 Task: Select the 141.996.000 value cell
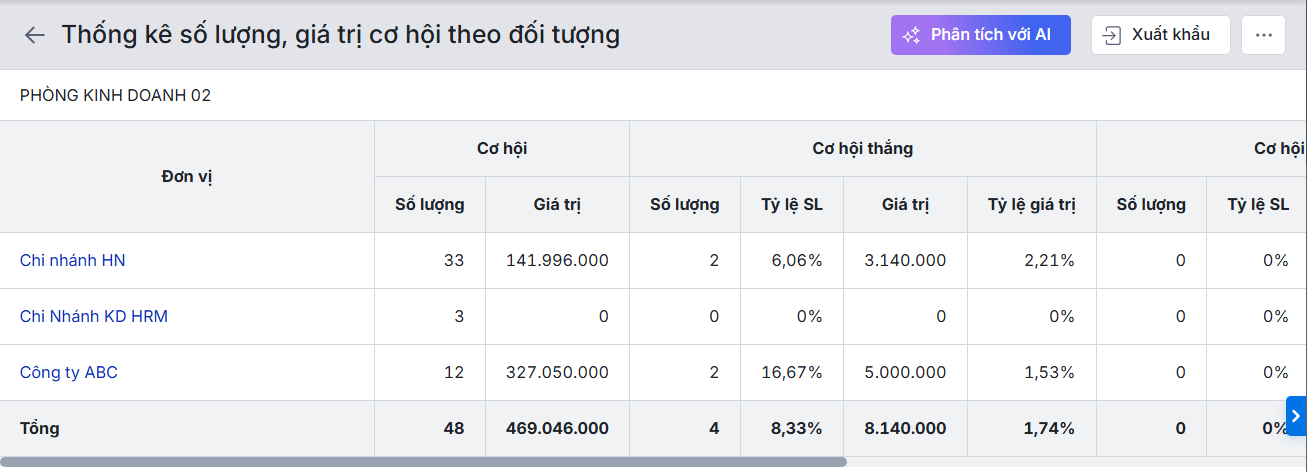click(x=557, y=260)
